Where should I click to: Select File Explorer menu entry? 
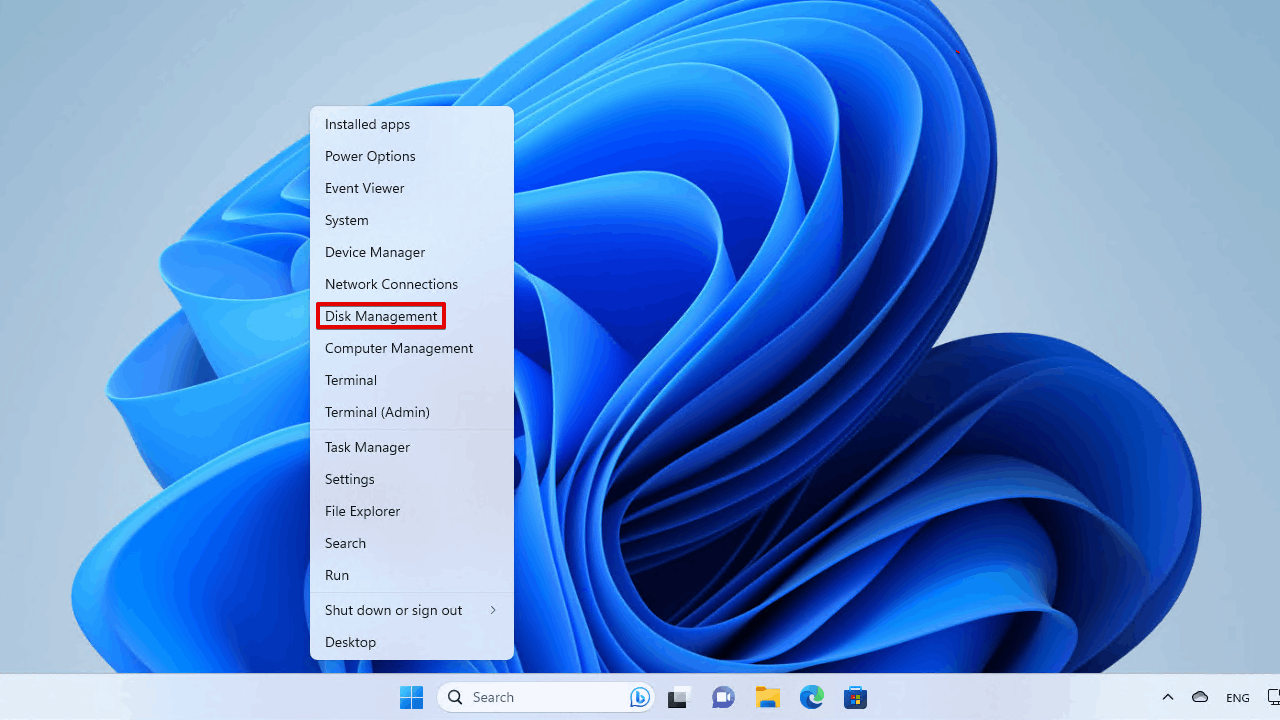tap(412, 511)
